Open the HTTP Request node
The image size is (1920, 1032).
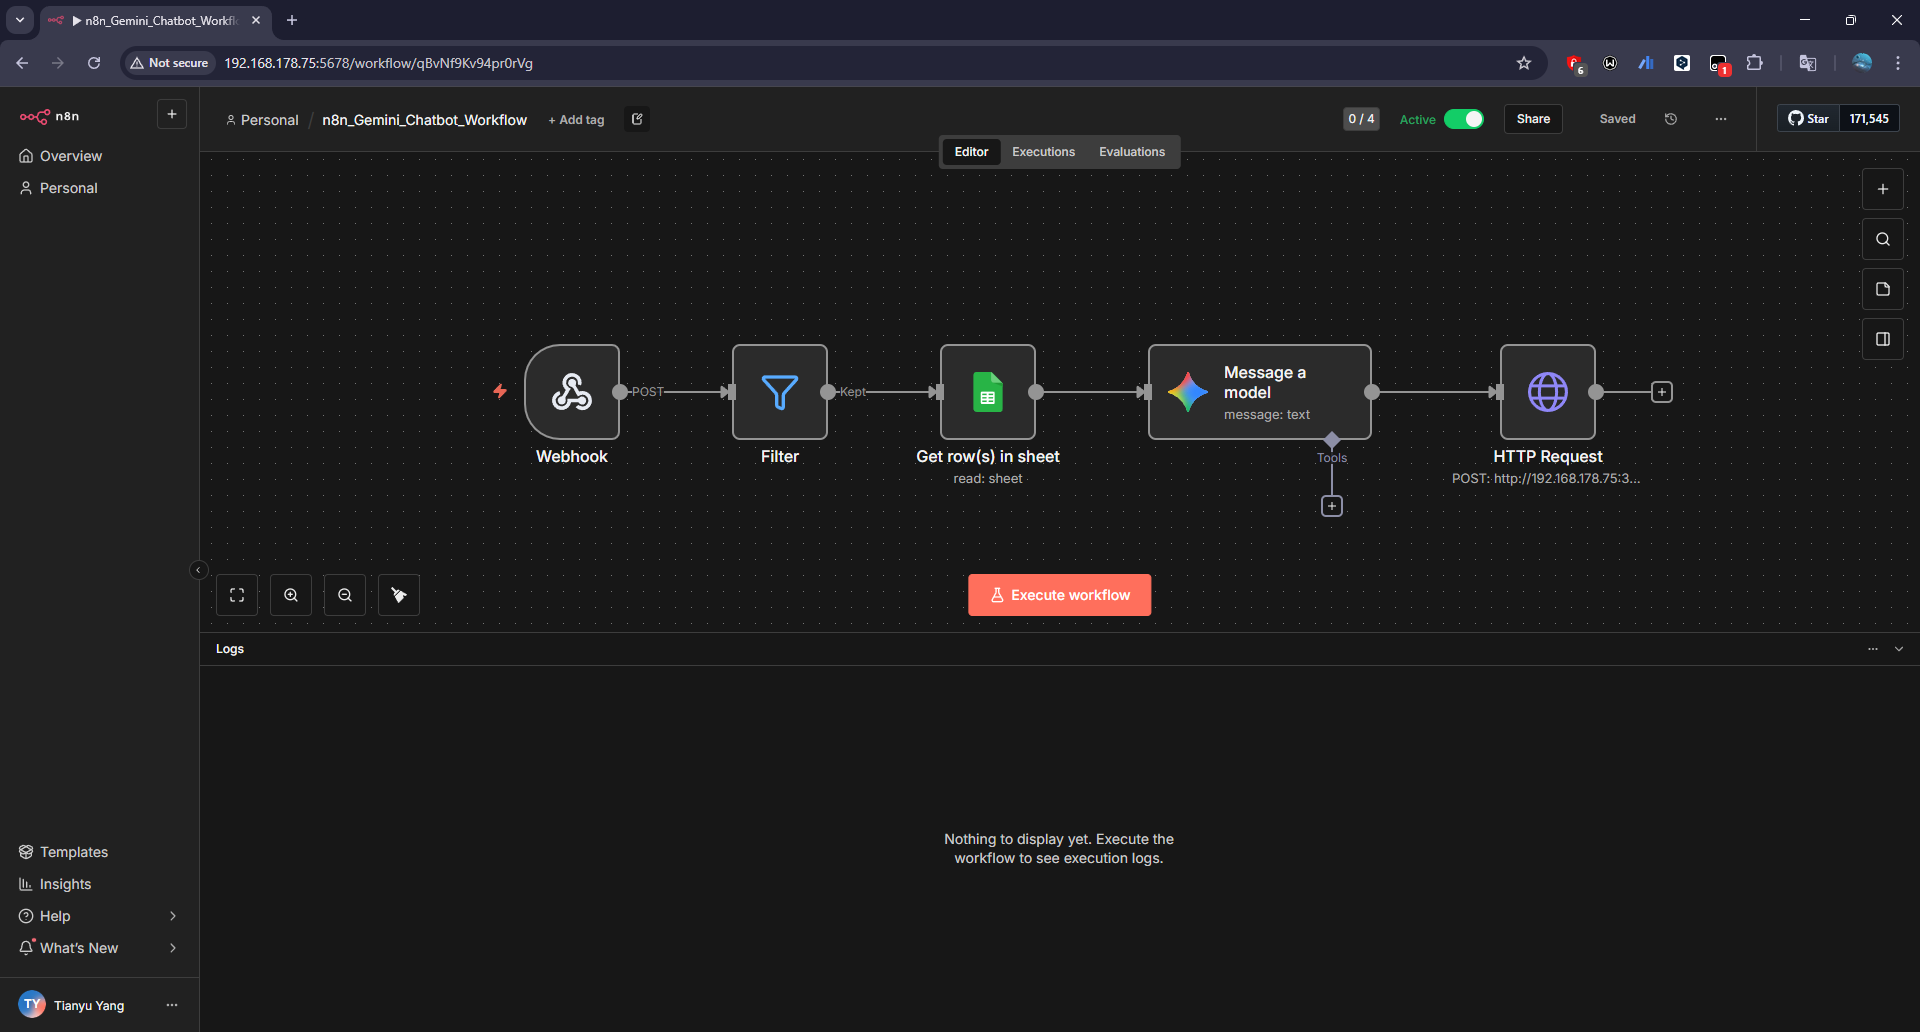[1548, 392]
